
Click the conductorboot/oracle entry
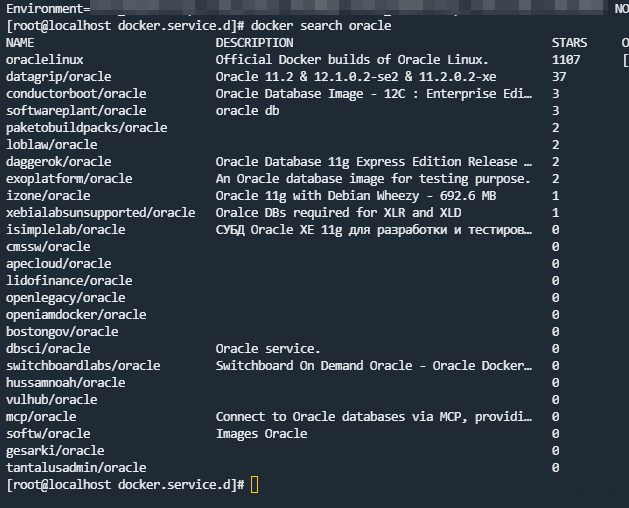[x=76, y=94]
